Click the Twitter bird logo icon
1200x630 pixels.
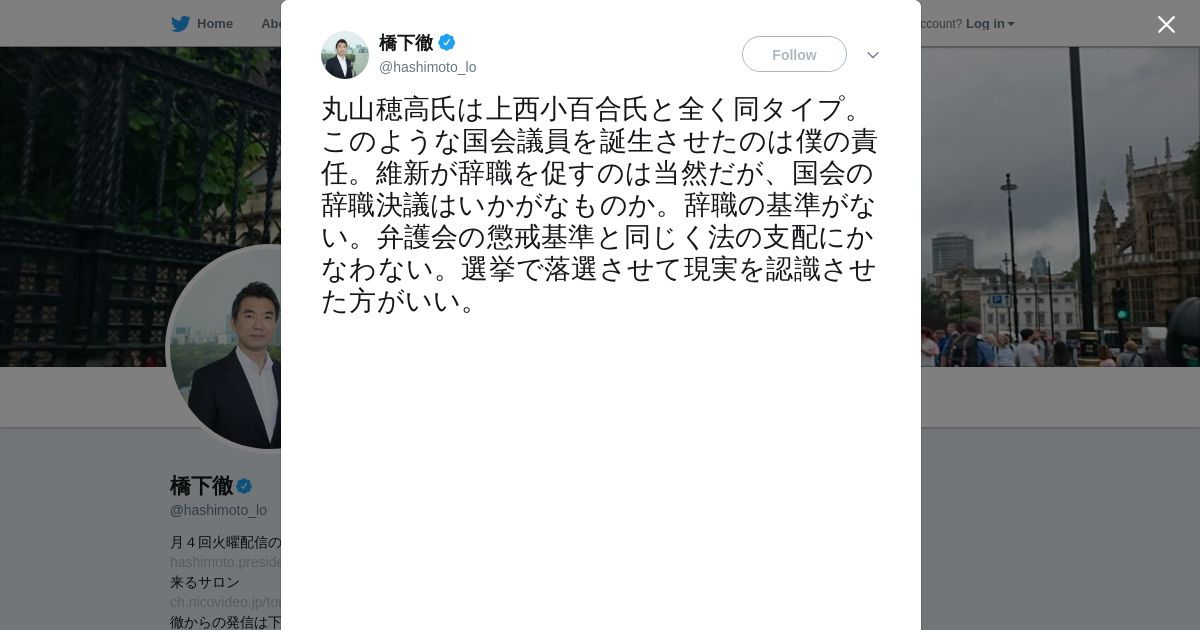pos(180,24)
